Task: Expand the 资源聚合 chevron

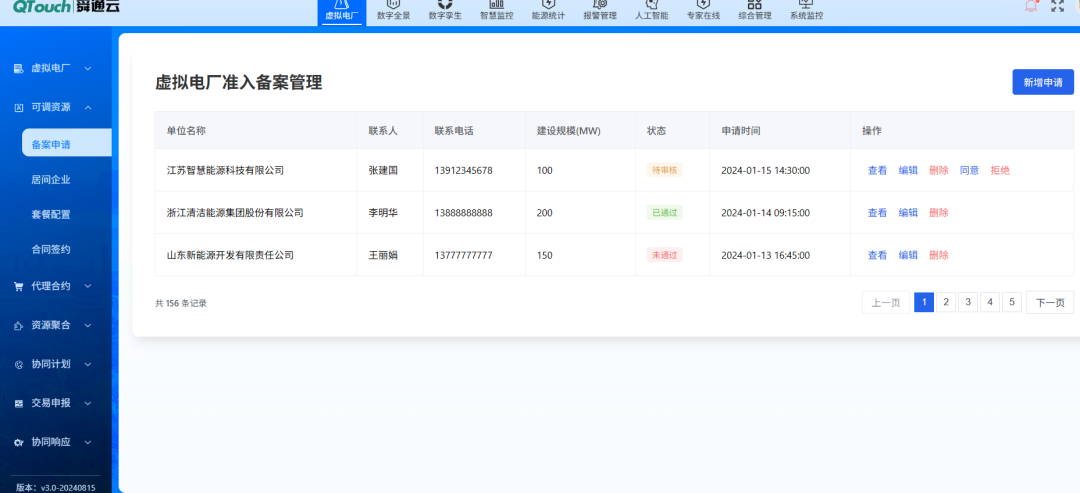Action: (x=87, y=325)
